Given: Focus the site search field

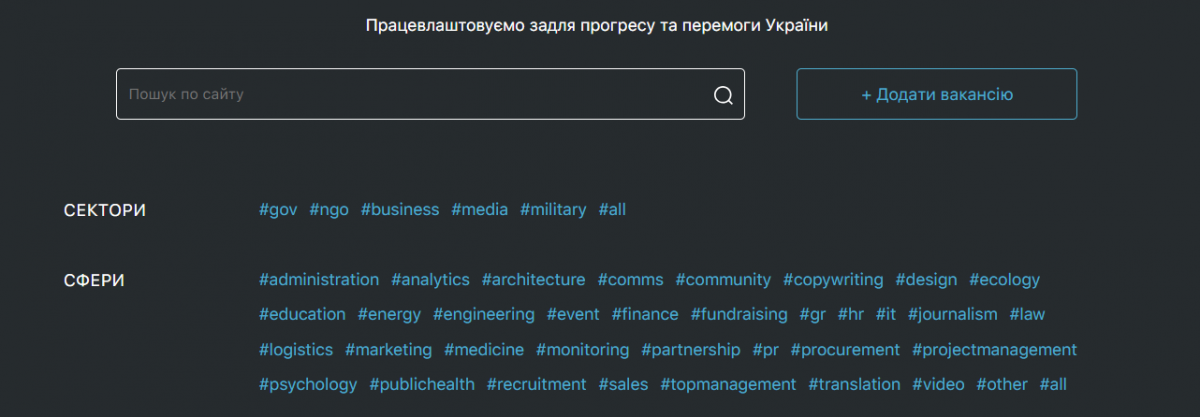Looking at the screenshot, I should [430, 94].
